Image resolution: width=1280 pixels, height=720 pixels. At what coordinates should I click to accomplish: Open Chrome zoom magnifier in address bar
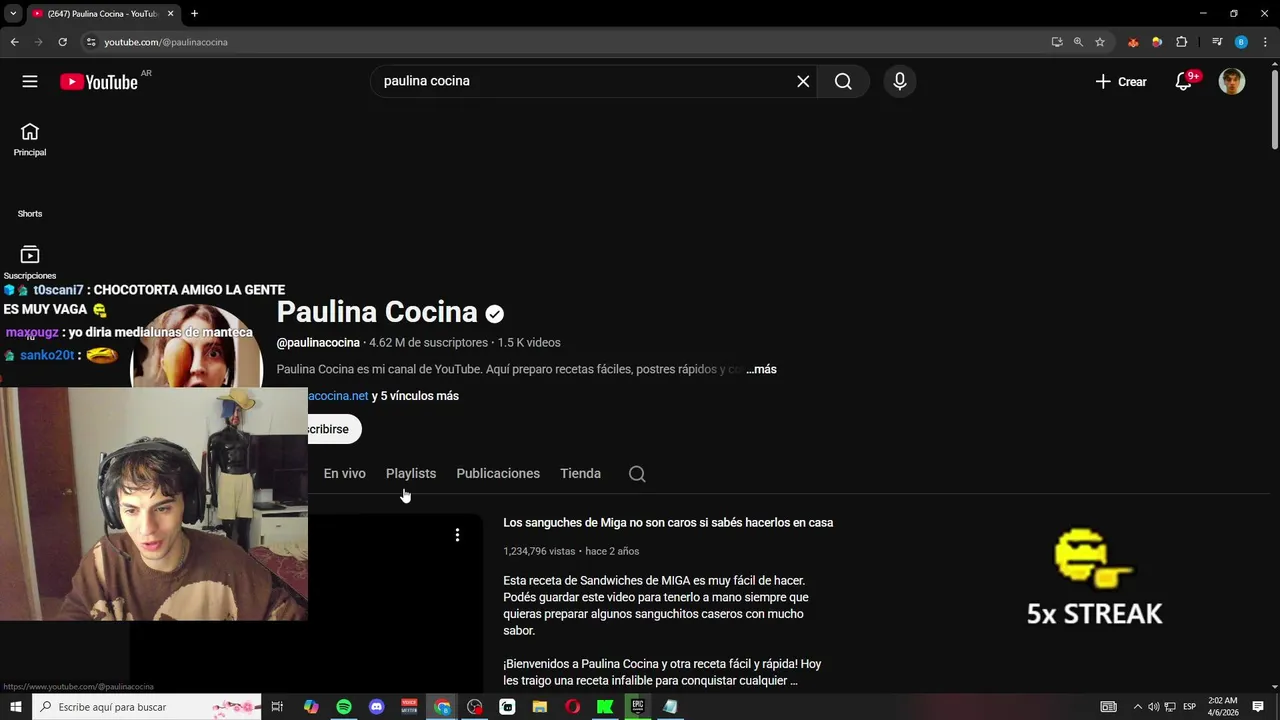click(1078, 42)
